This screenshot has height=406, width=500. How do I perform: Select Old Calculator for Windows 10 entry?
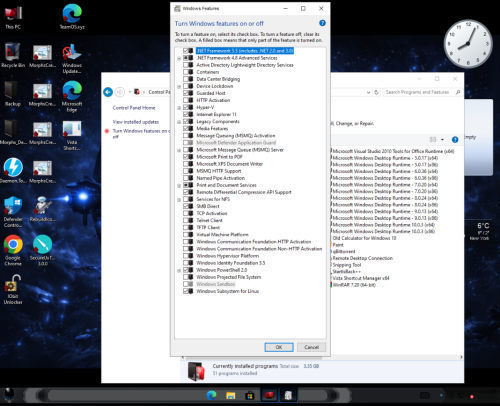coord(364,238)
